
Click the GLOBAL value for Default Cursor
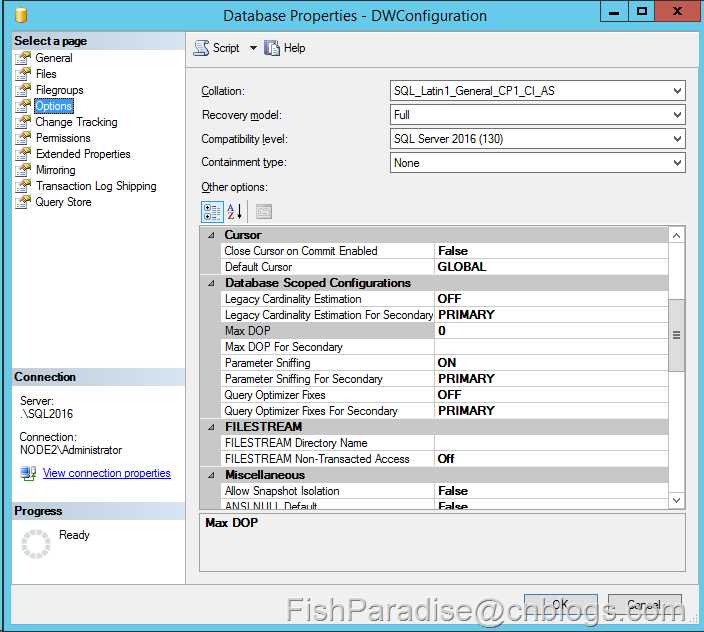coord(462,267)
